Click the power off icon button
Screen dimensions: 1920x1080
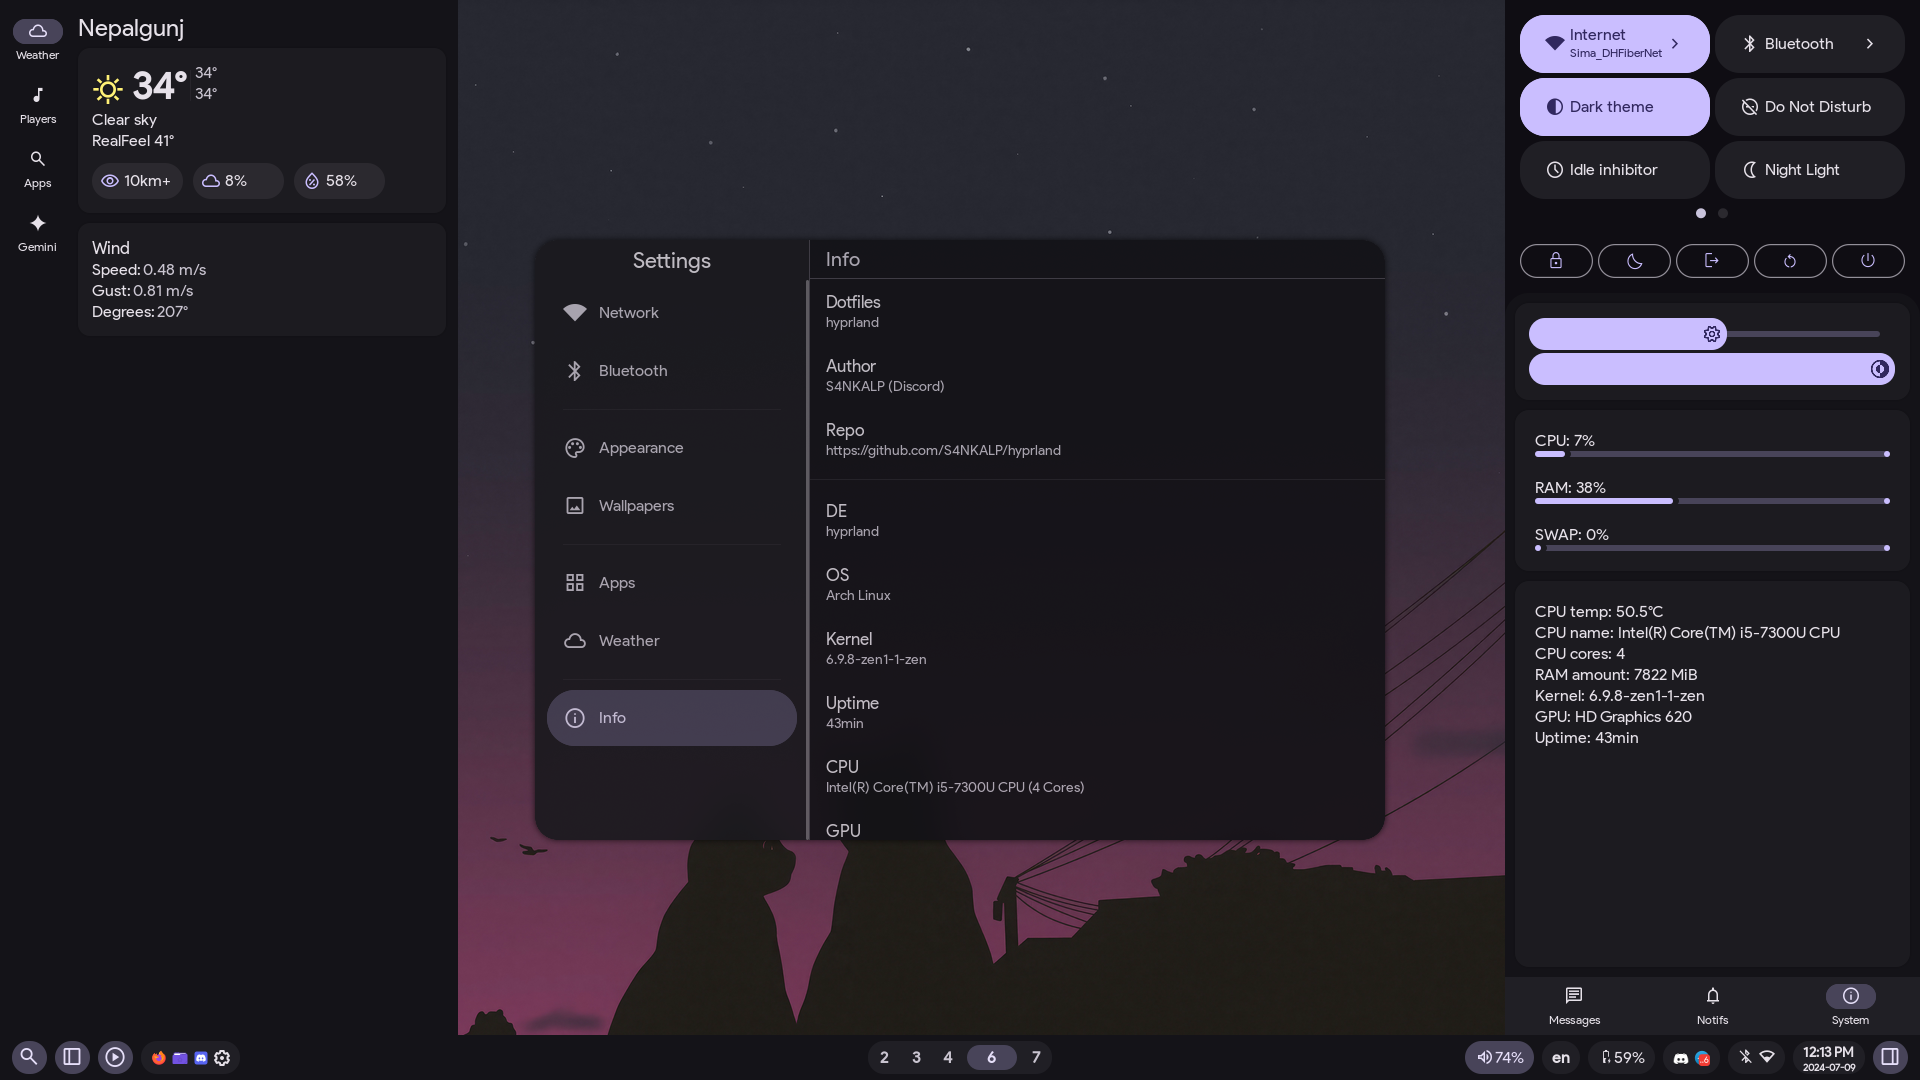tap(1868, 261)
